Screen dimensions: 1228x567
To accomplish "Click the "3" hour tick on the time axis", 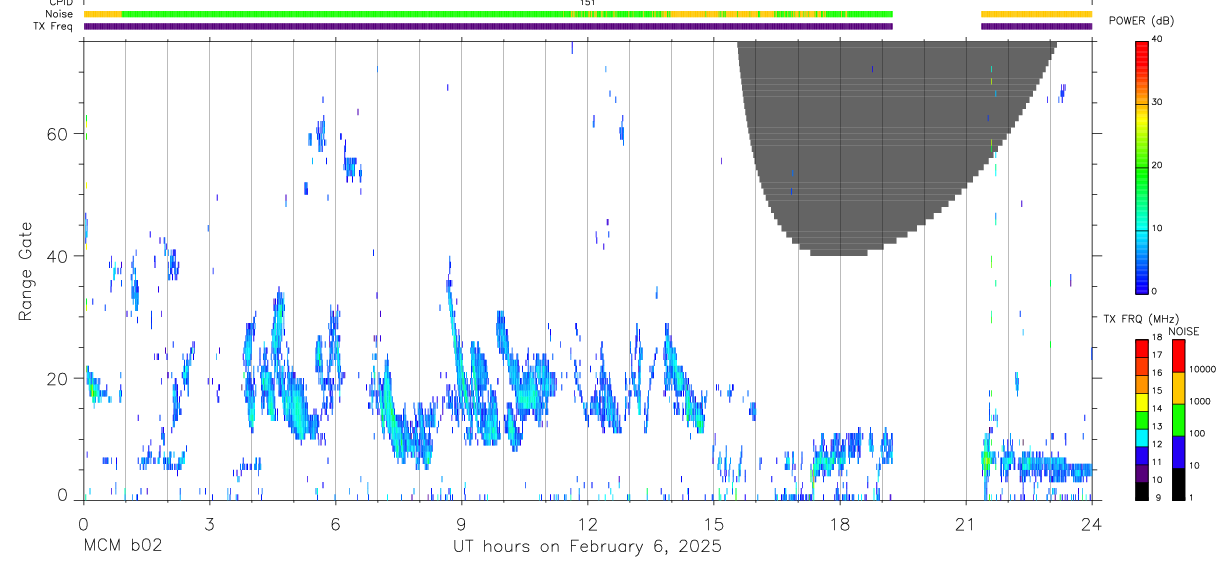I will (x=209, y=524).
